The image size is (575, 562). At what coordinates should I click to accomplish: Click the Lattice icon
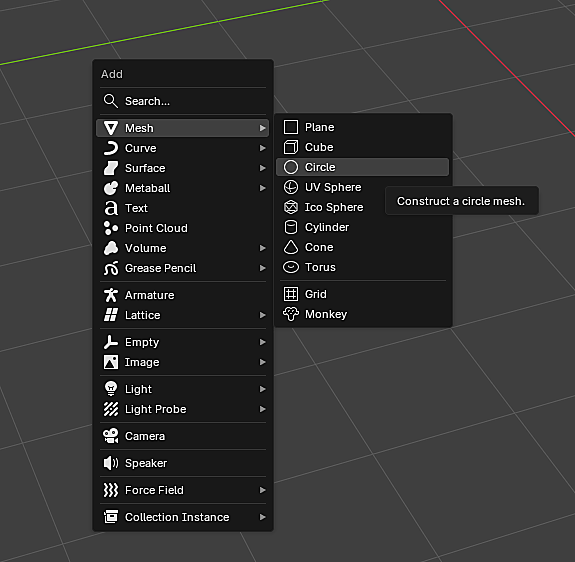pos(111,315)
